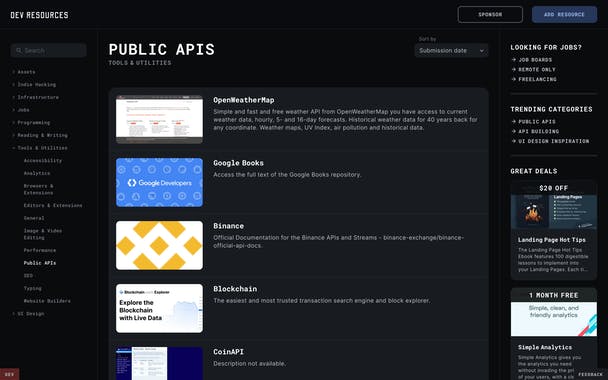
Task: Open the Website Builders subcategory
Action: (x=47, y=301)
